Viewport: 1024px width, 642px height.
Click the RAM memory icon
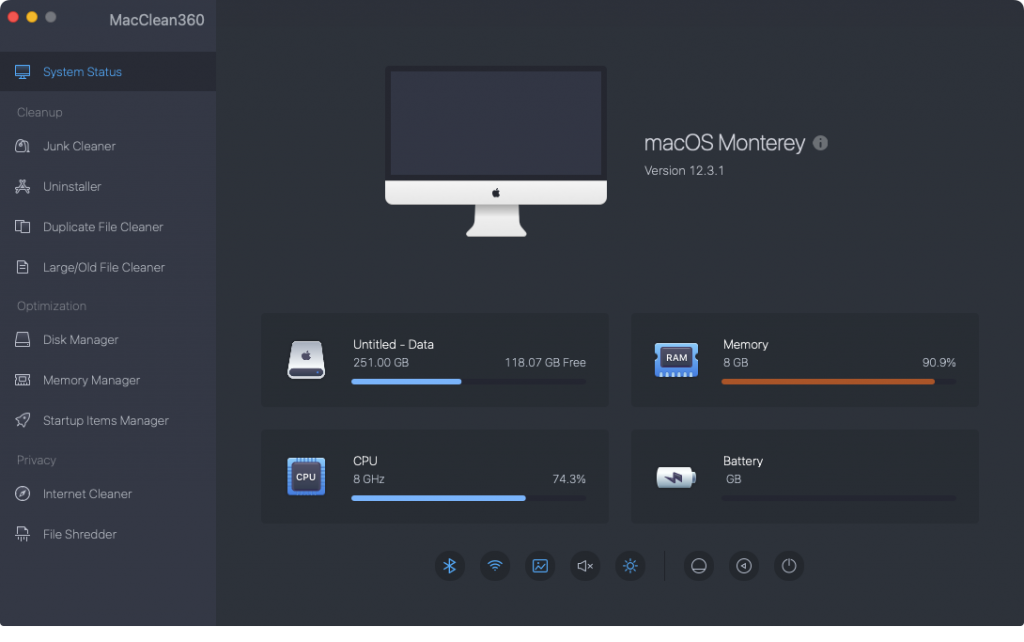point(676,360)
